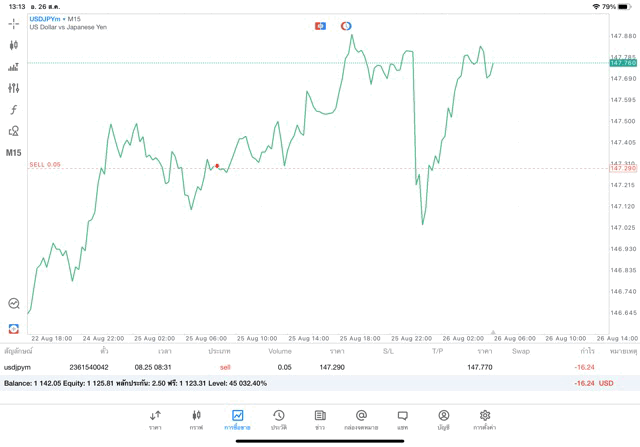
Task: Open the indicators f icon
Action: click(14, 110)
